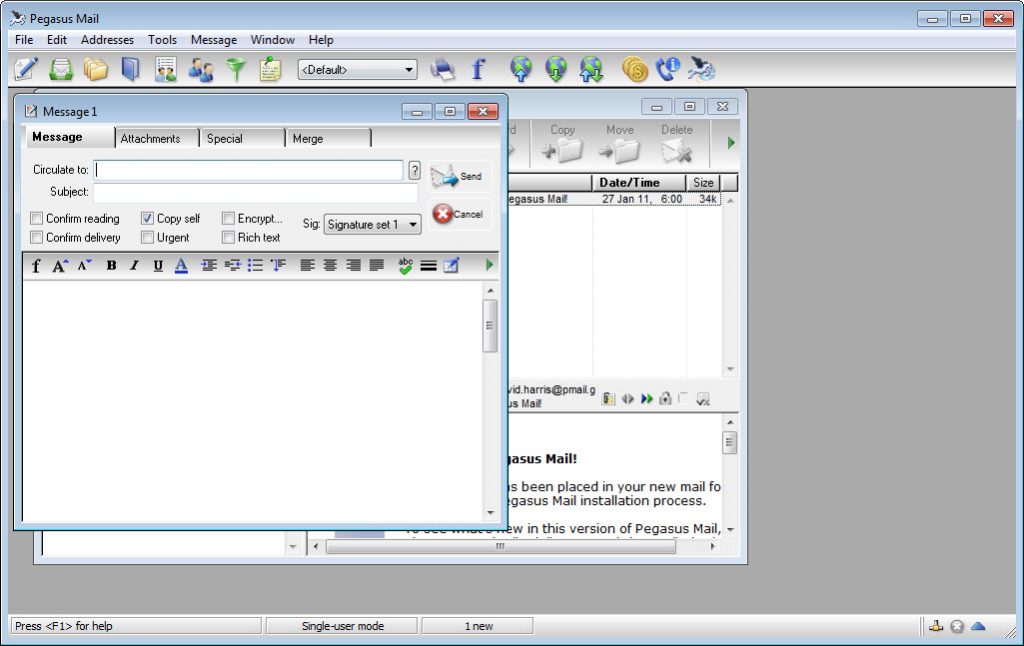
Task: Enable Confirm reading checkbox
Action: pyautogui.click(x=37, y=218)
